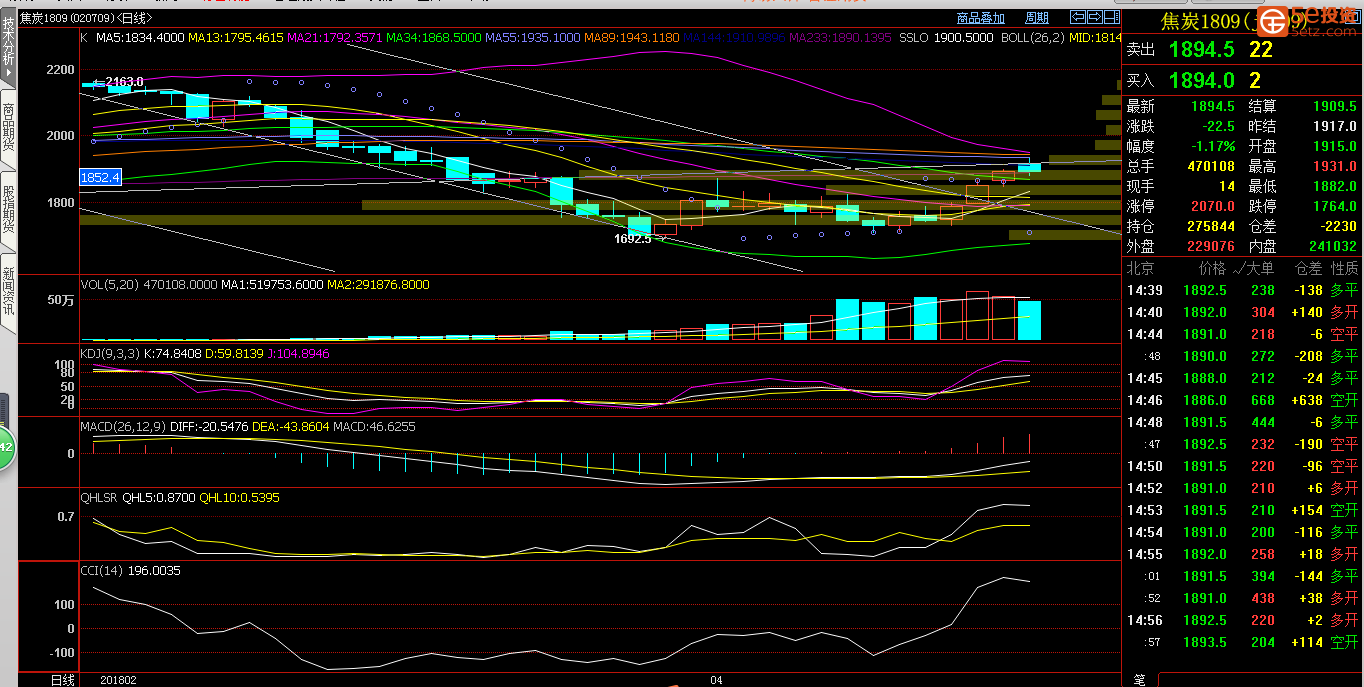Click the 价格 column header

(x=1212, y=268)
